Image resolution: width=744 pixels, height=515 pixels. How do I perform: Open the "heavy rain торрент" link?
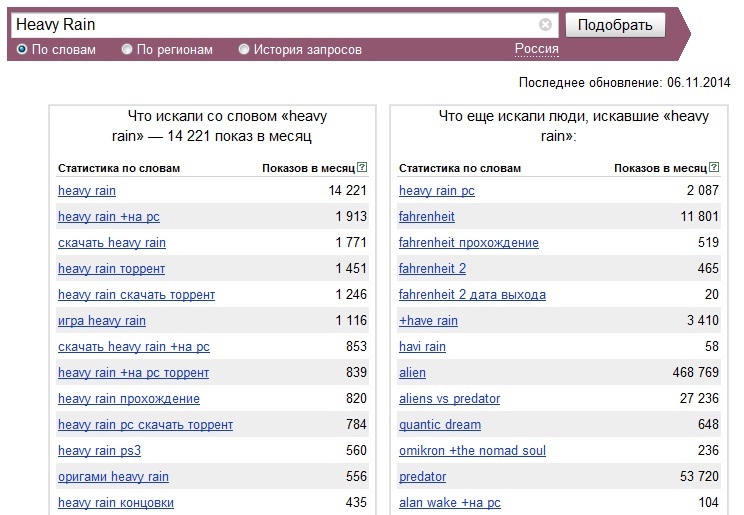click(x=112, y=269)
